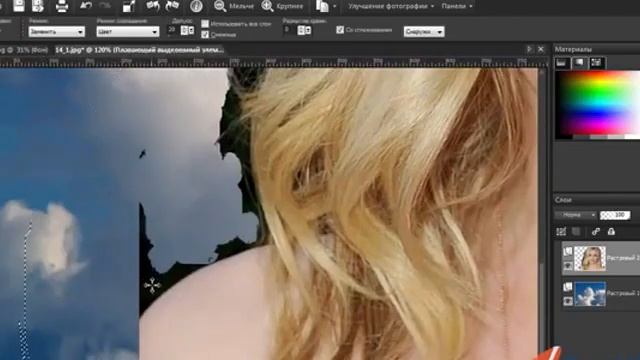The width and height of the screenshot is (640, 360).
Task: Select the gray swatch under the spectrum
Action: click(x=598, y=137)
